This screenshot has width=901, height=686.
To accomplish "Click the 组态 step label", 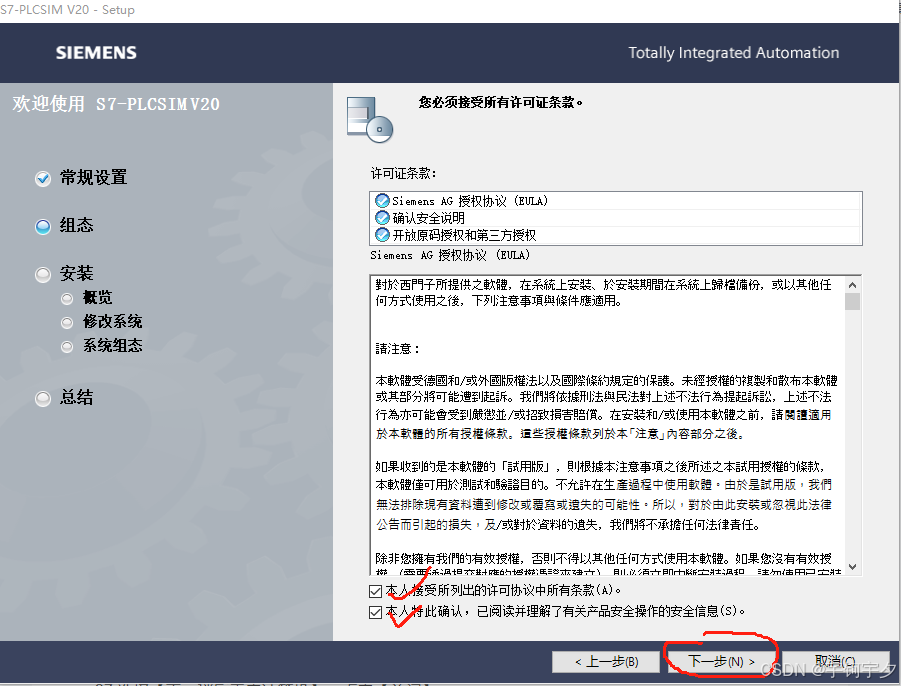I will [x=76, y=225].
